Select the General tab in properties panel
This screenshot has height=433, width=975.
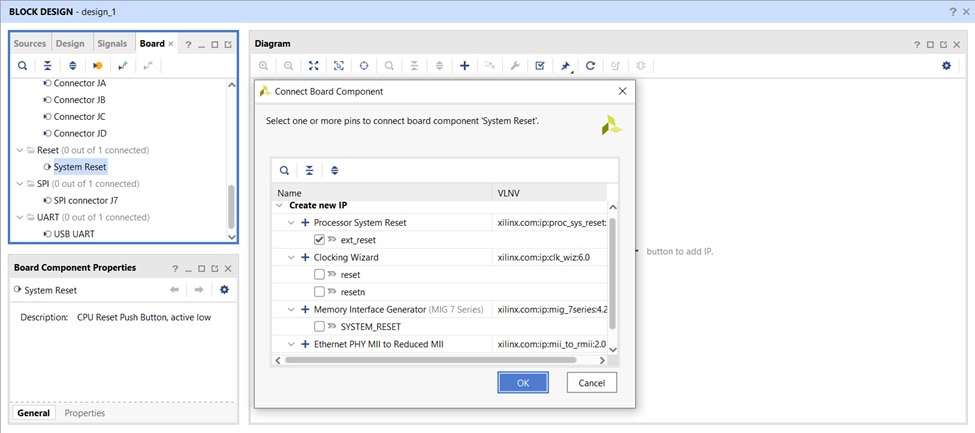pos(34,413)
